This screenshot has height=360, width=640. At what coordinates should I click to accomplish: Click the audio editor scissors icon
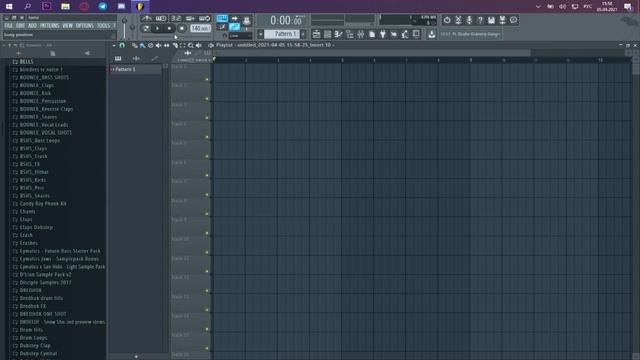(x=458, y=20)
